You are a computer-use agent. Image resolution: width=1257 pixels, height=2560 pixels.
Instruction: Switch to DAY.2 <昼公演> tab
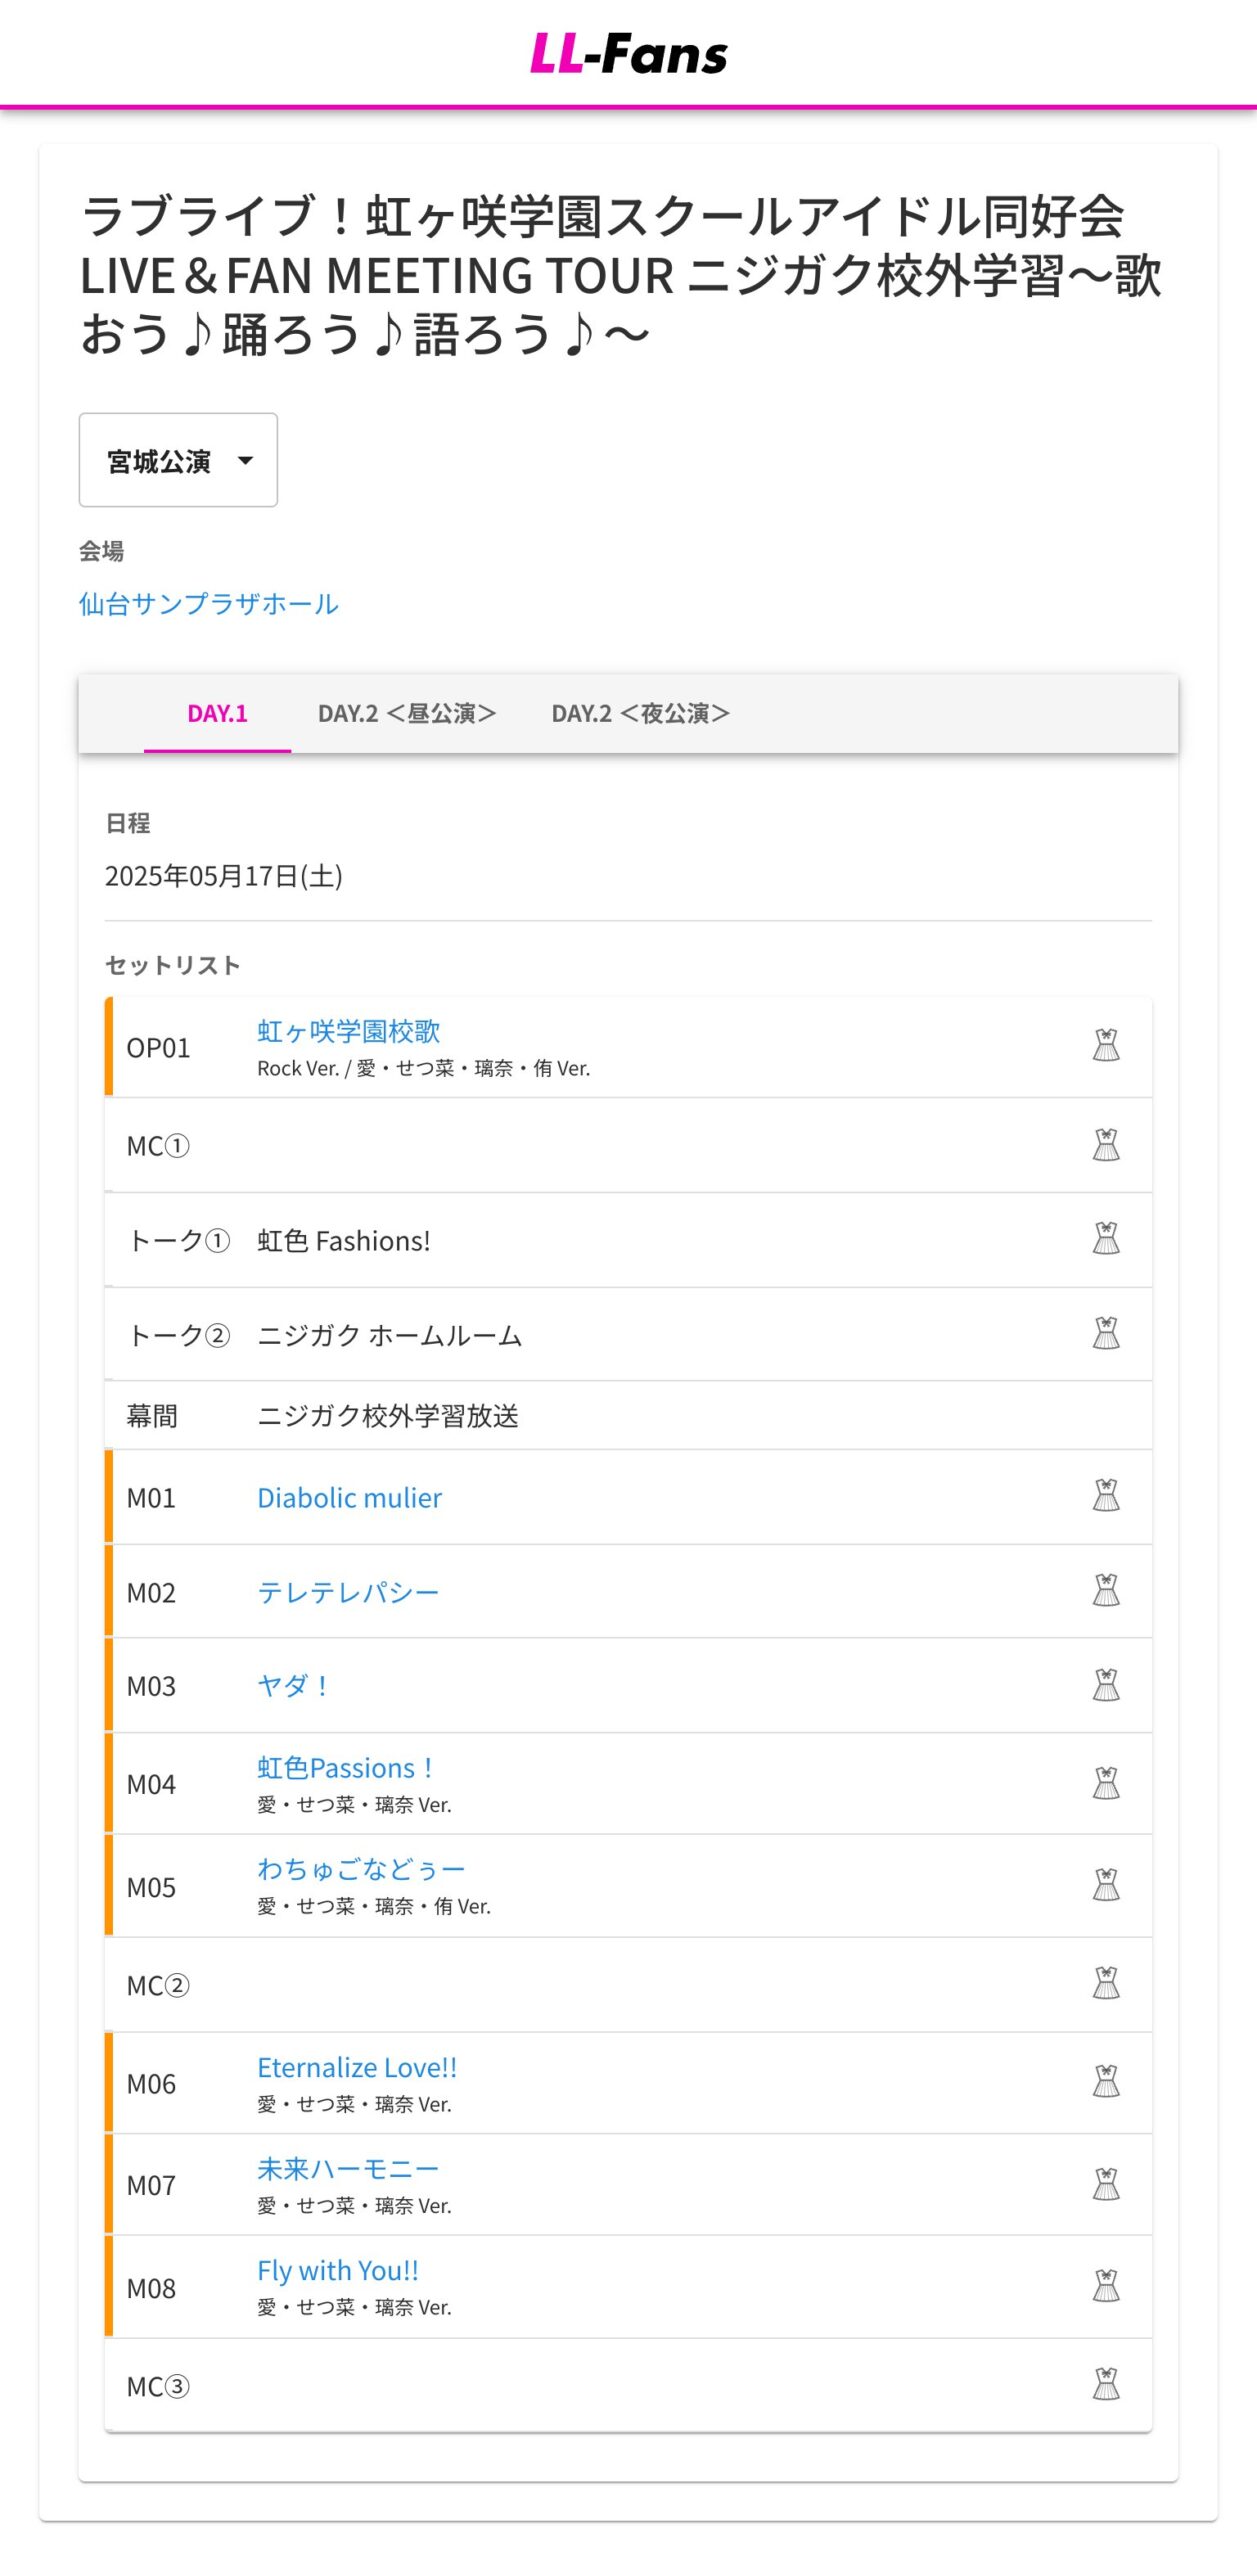pyautogui.click(x=407, y=713)
